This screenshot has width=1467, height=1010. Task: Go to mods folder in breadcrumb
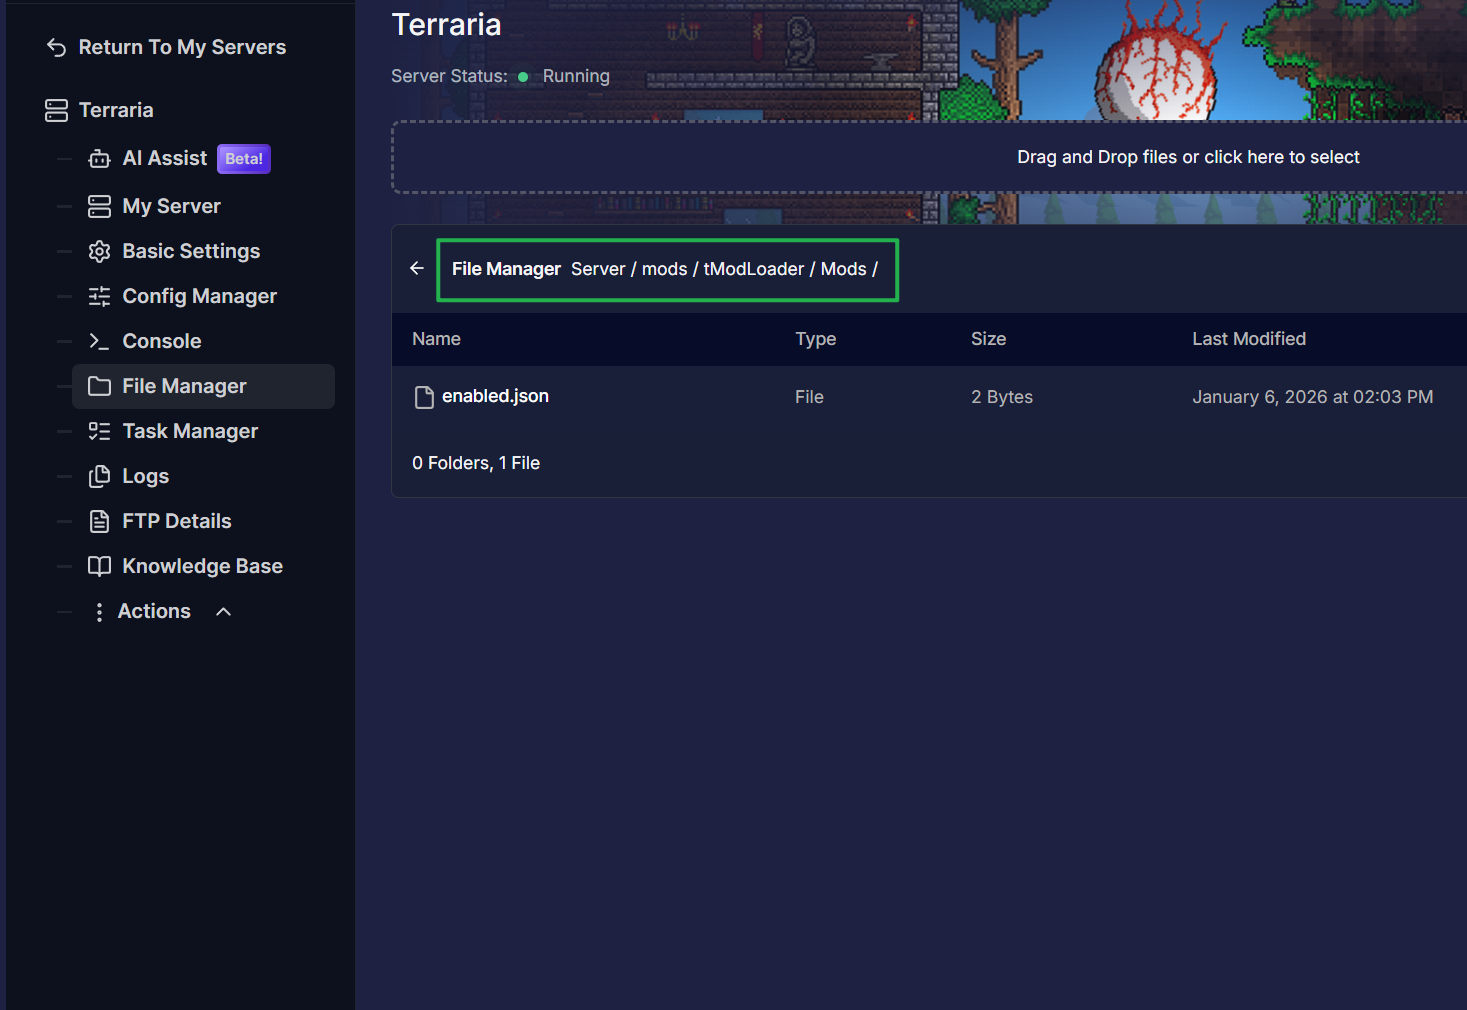point(664,269)
